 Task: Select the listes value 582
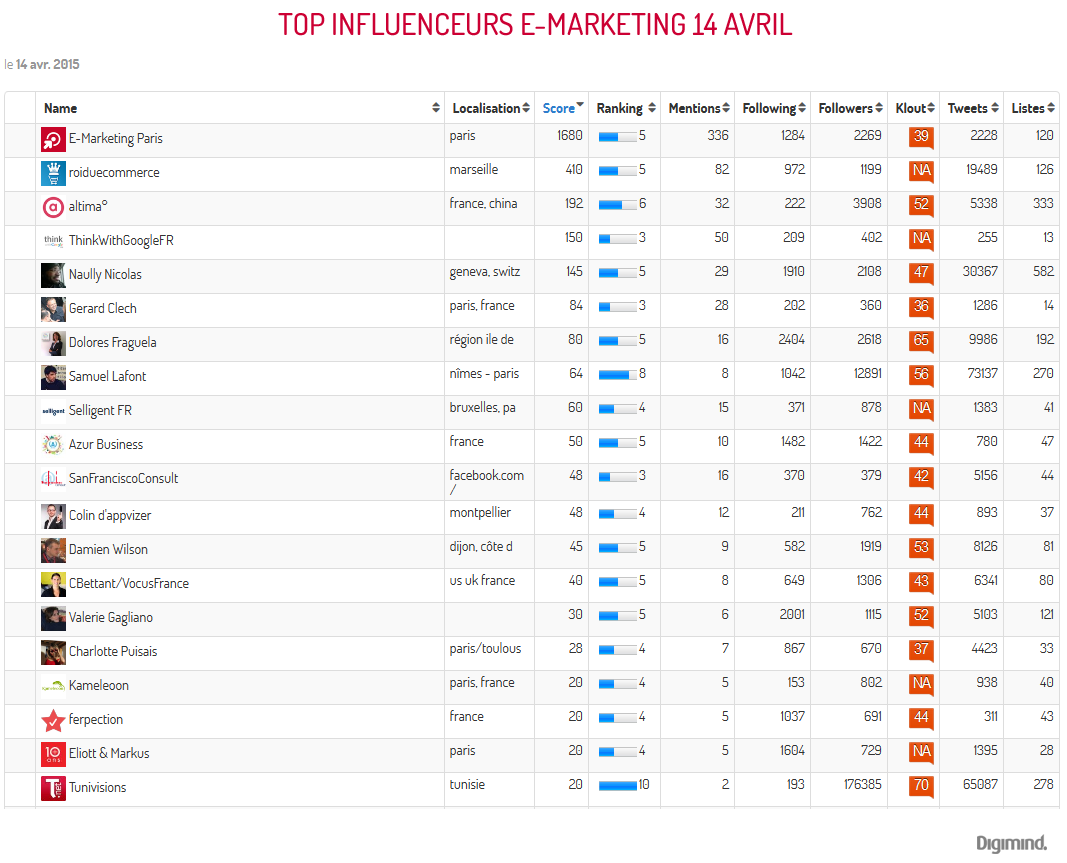(1043, 272)
